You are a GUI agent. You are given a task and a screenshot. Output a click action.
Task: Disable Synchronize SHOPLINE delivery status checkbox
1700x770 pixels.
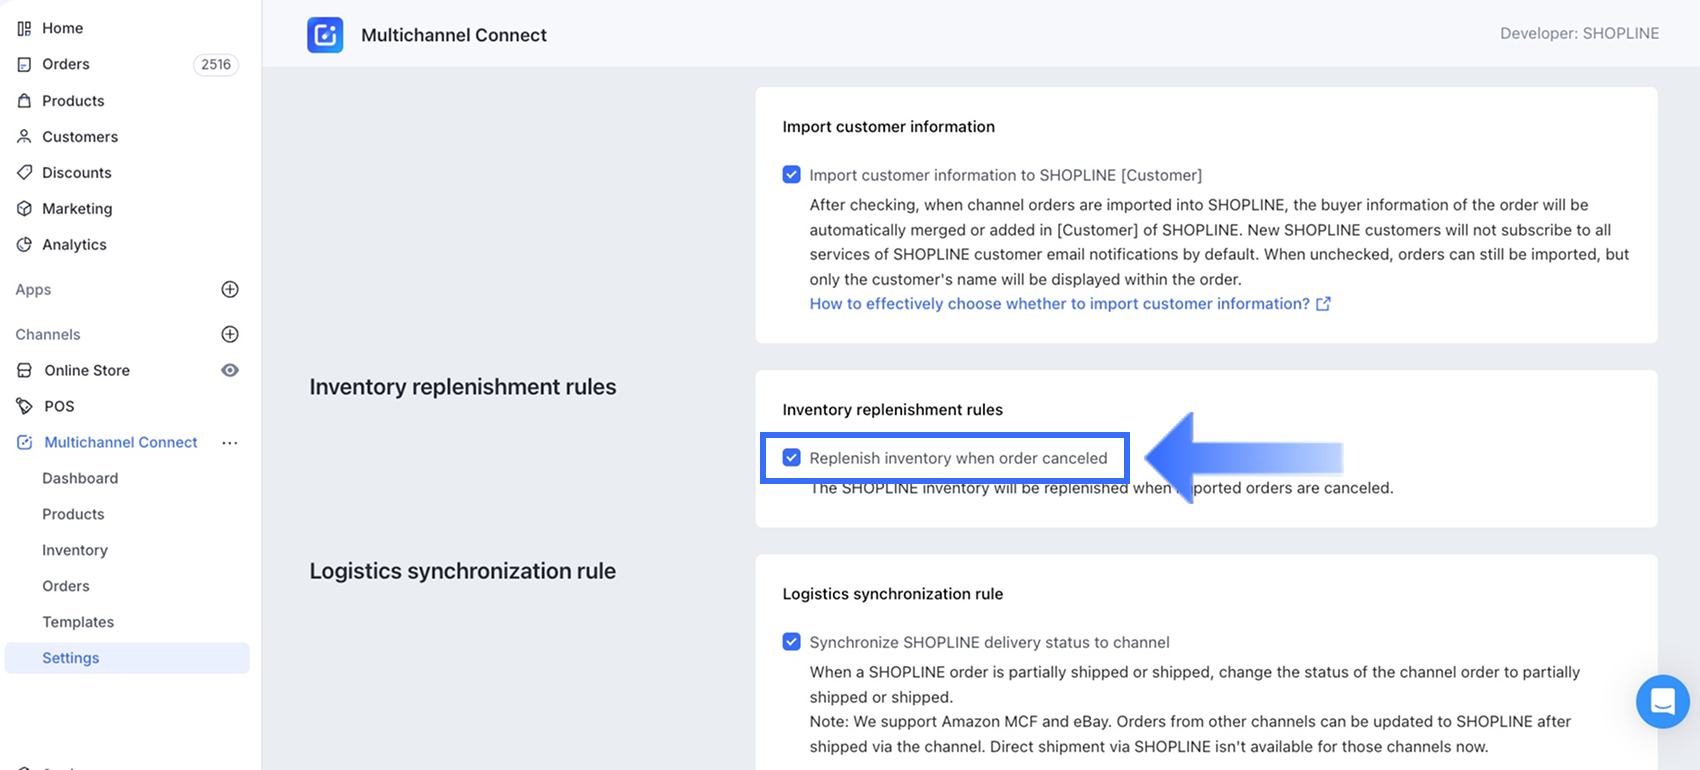[791, 642]
